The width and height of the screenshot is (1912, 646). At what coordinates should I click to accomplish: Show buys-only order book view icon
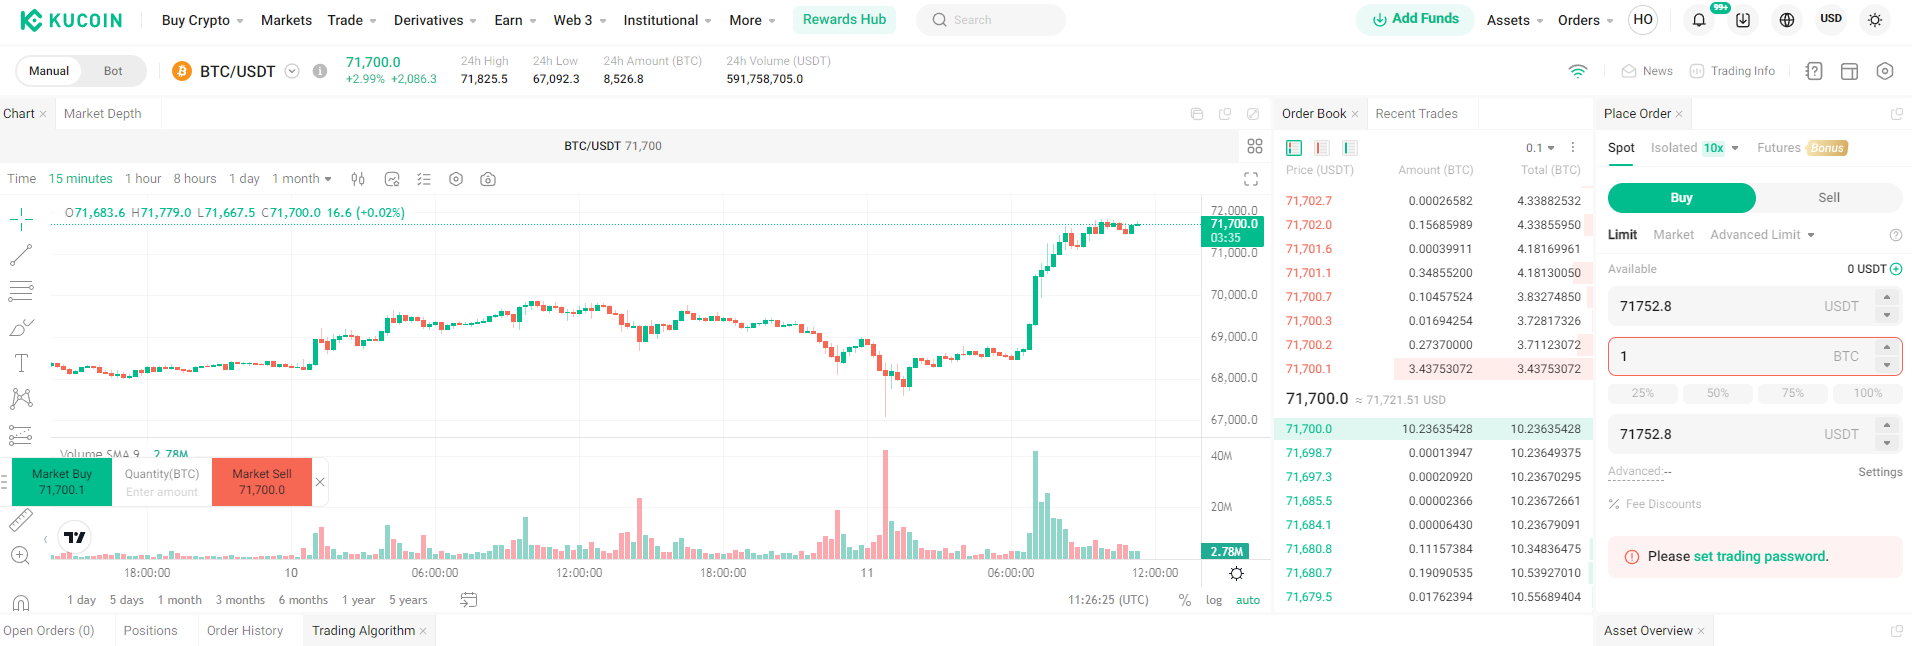(x=1350, y=148)
